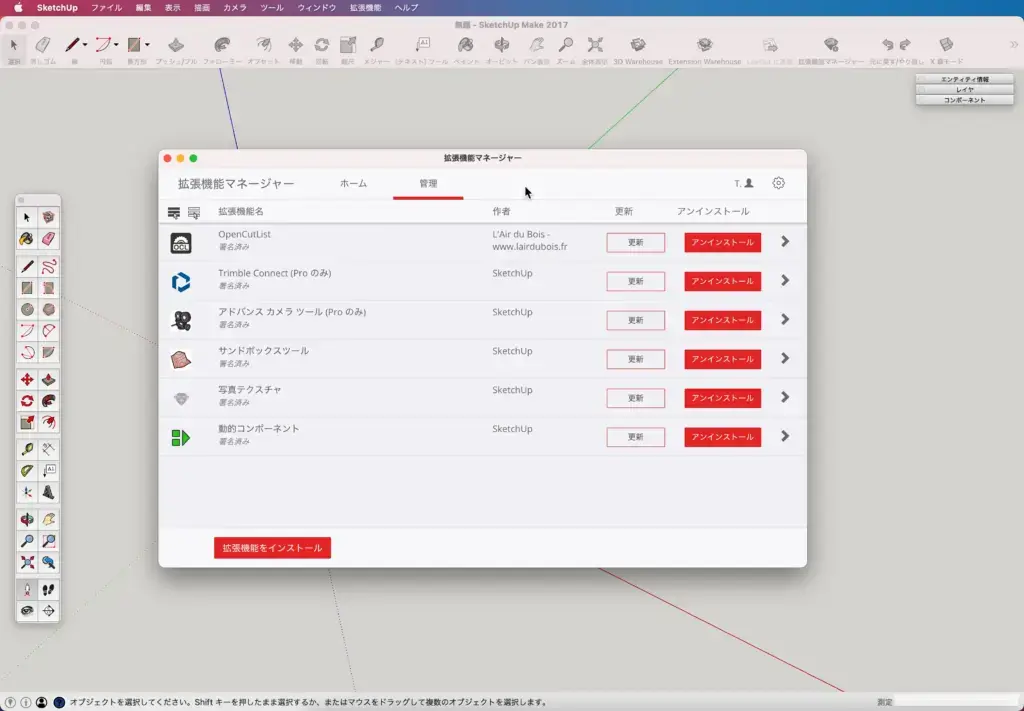Open the Extension Manager settings gear

(778, 183)
